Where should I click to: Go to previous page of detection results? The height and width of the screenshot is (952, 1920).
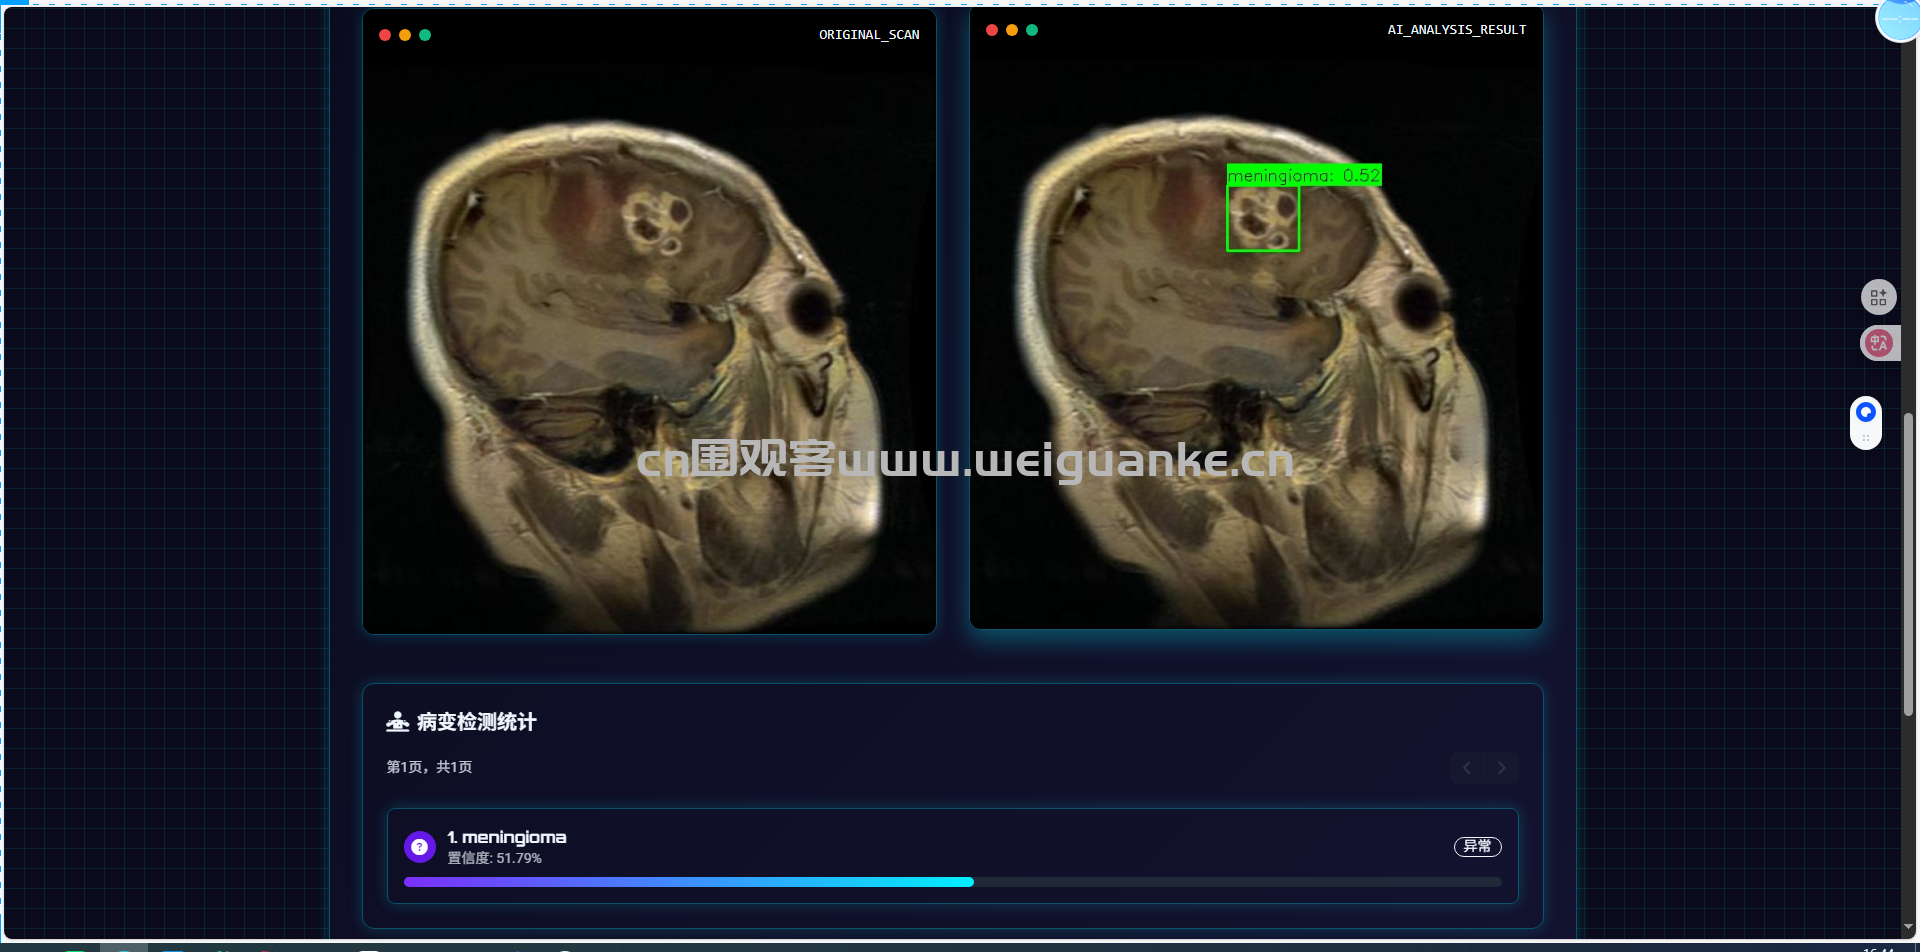[1467, 768]
